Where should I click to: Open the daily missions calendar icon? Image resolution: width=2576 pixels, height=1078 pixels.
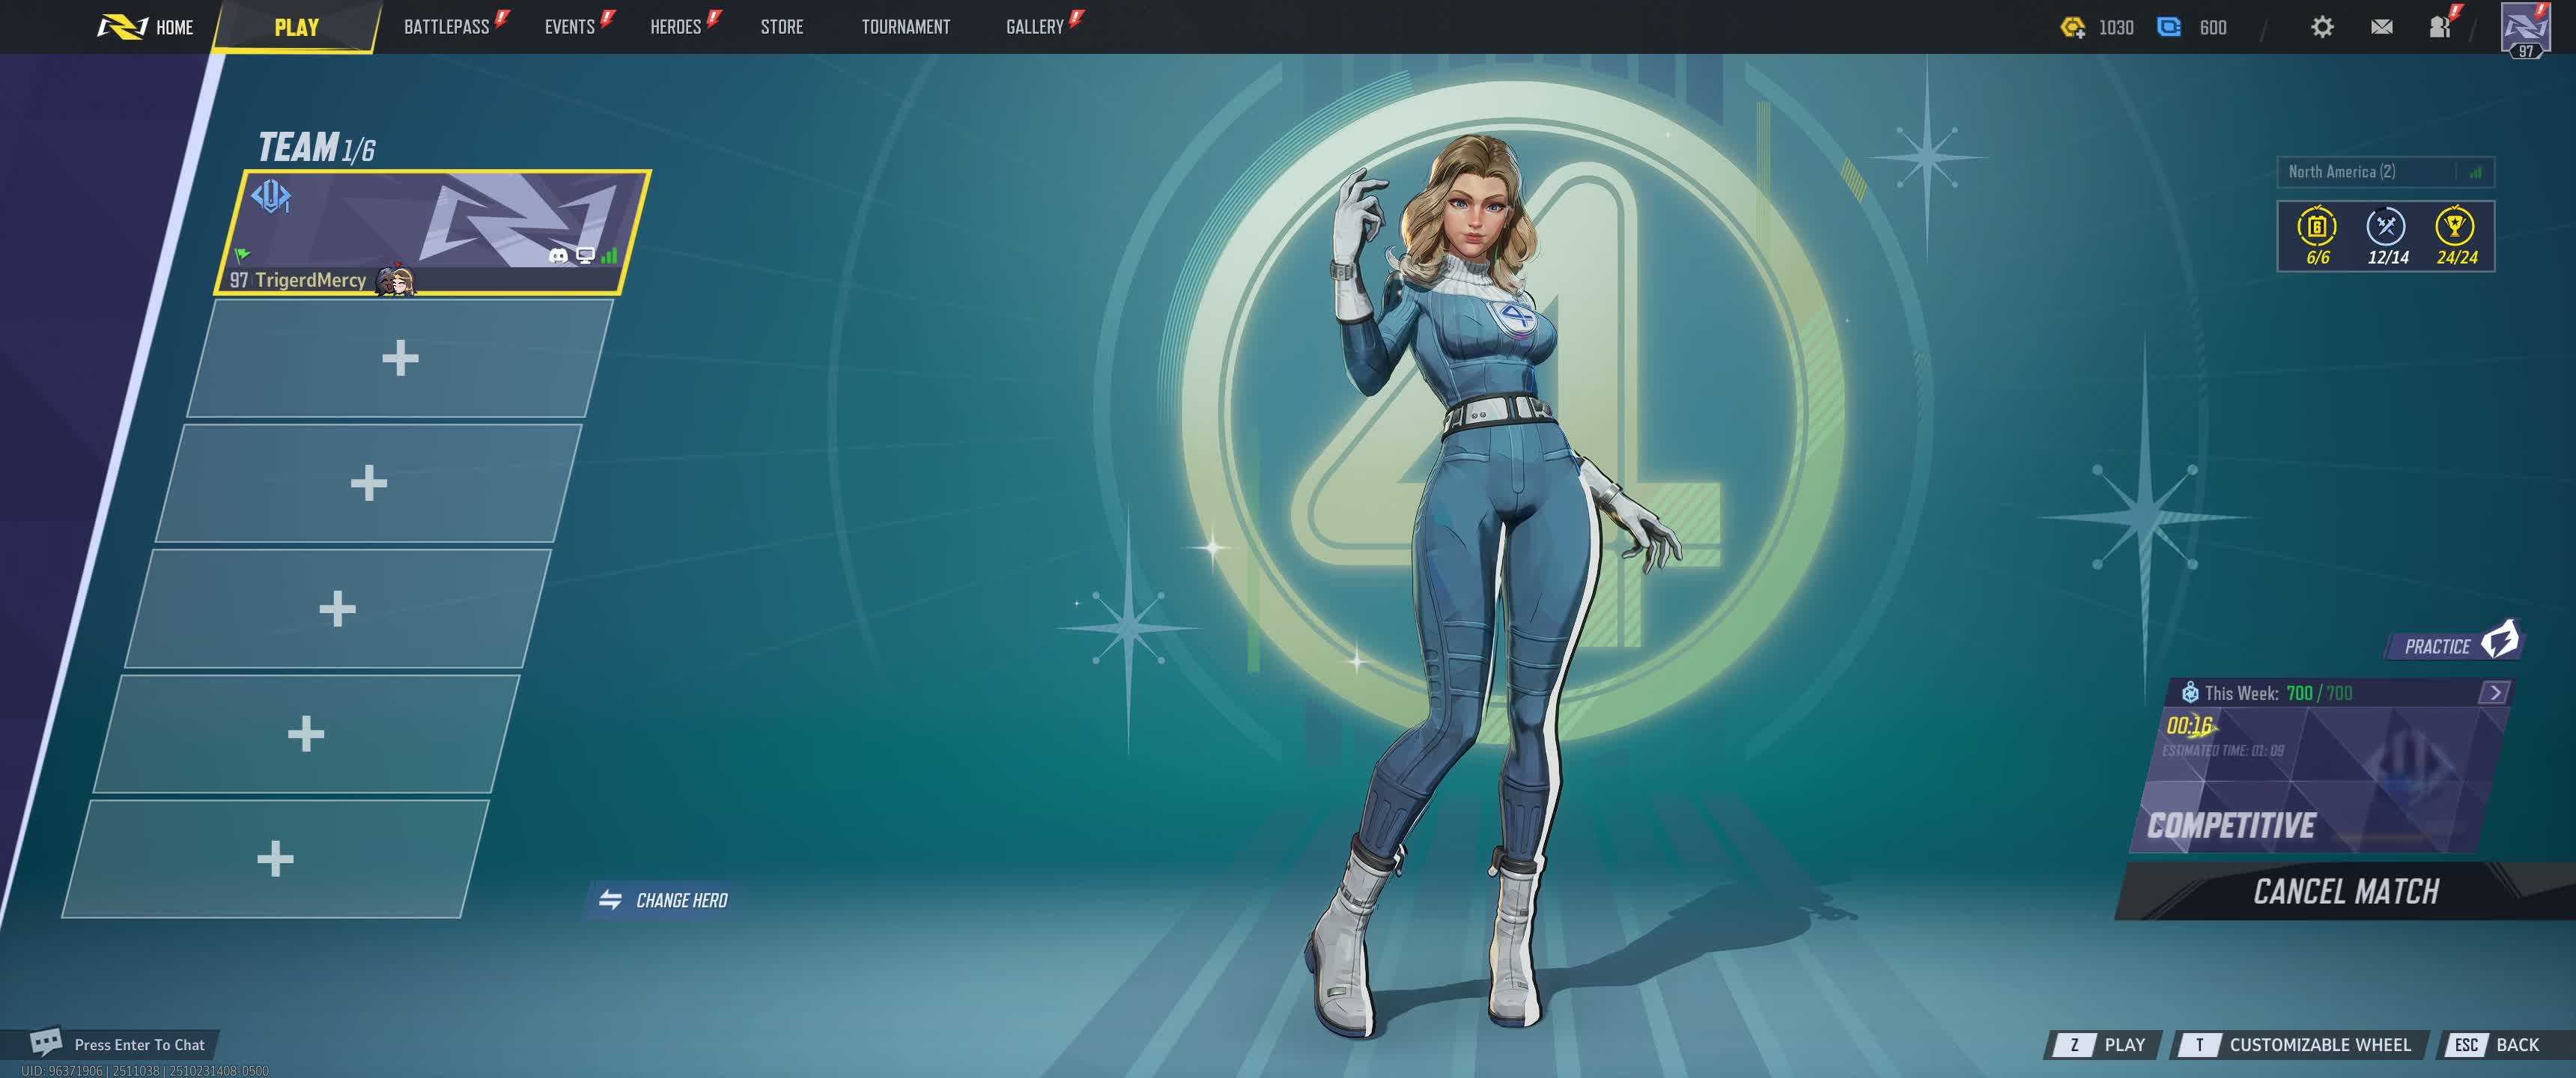click(x=2316, y=227)
